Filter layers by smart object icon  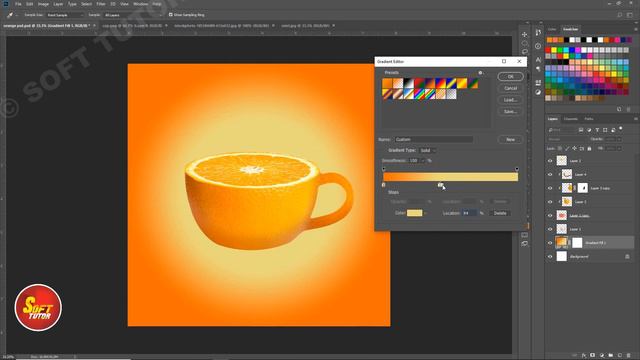click(613, 130)
